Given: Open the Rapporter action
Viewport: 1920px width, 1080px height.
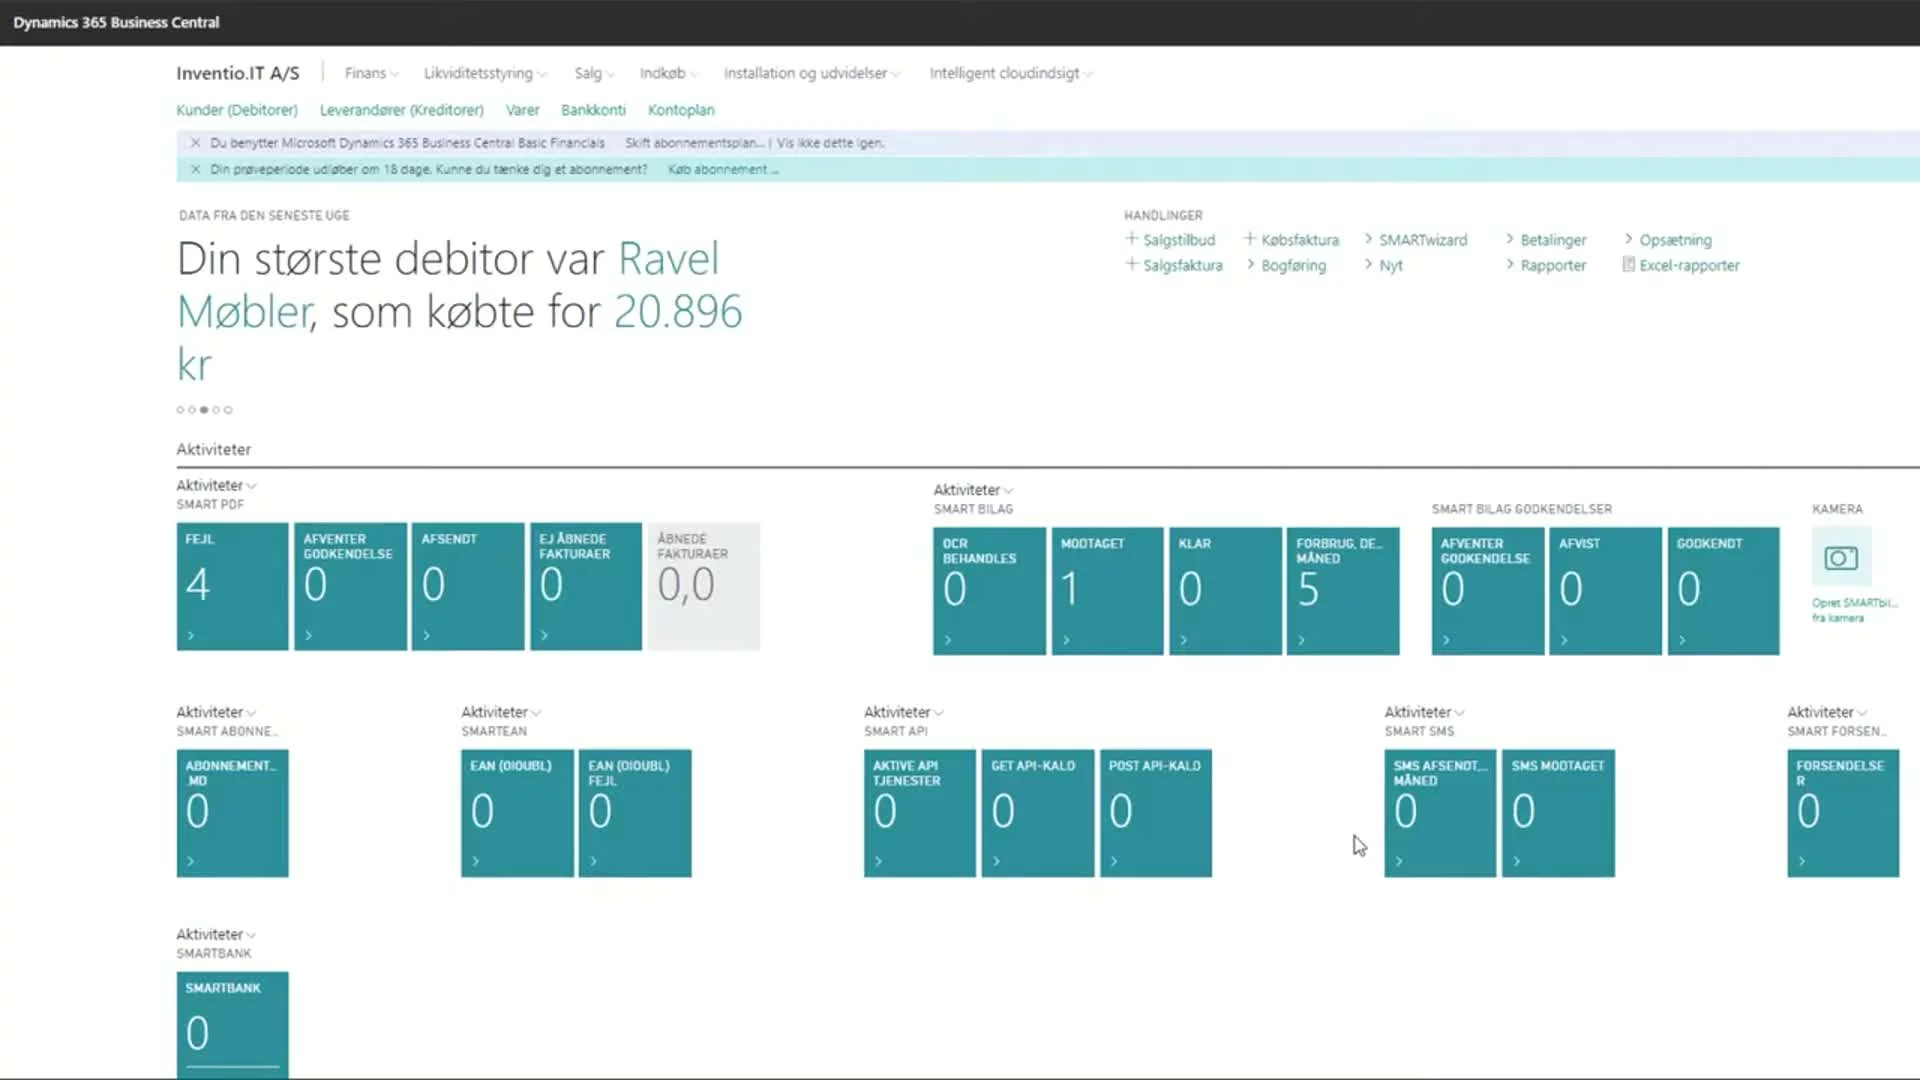Looking at the screenshot, I should [1553, 265].
